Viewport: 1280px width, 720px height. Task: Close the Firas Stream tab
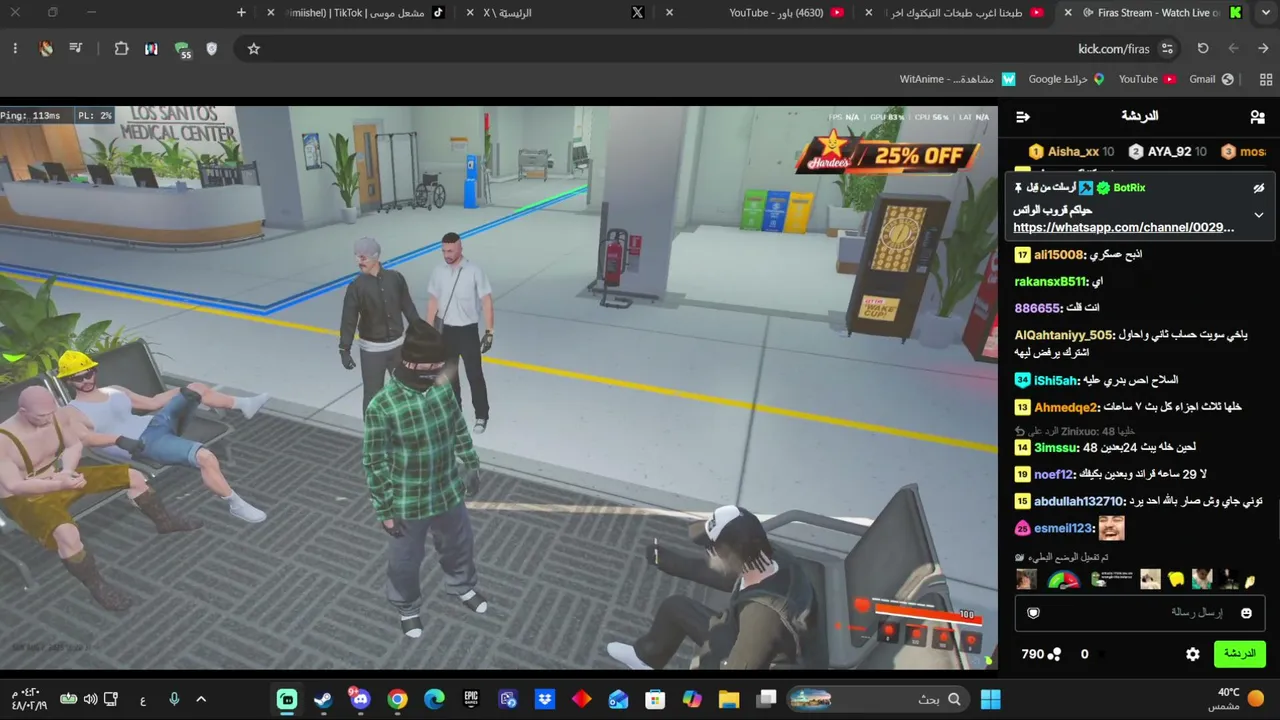(1068, 13)
